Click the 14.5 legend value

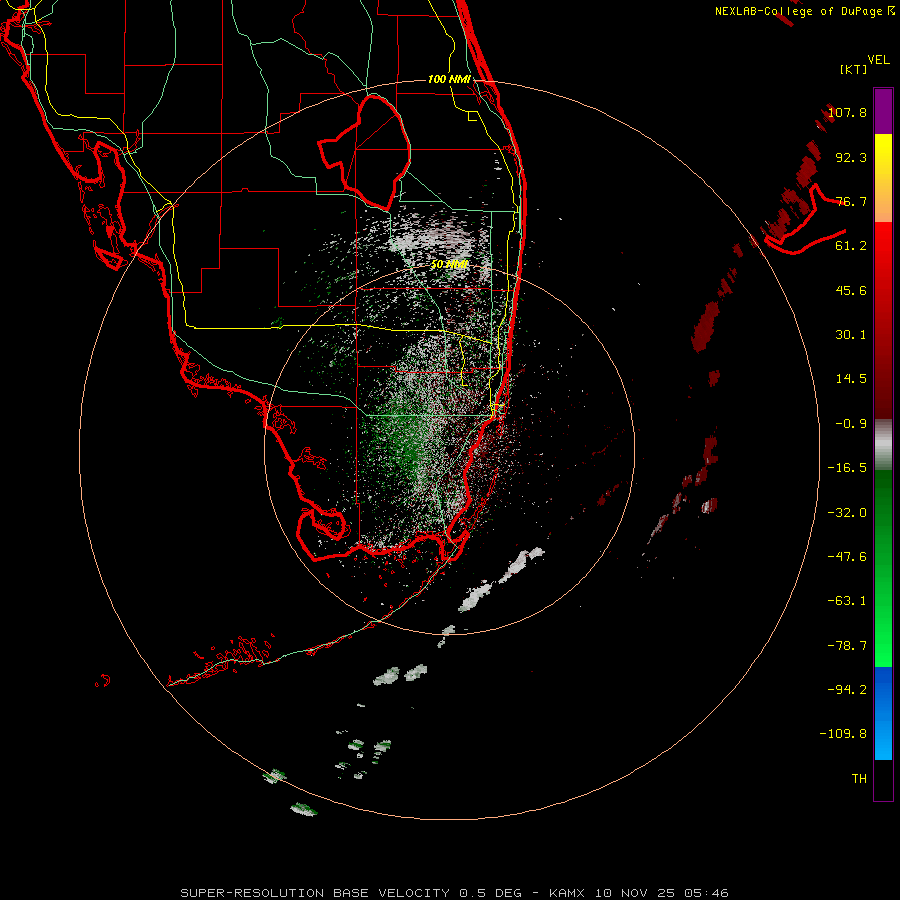click(x=851, y=379)
